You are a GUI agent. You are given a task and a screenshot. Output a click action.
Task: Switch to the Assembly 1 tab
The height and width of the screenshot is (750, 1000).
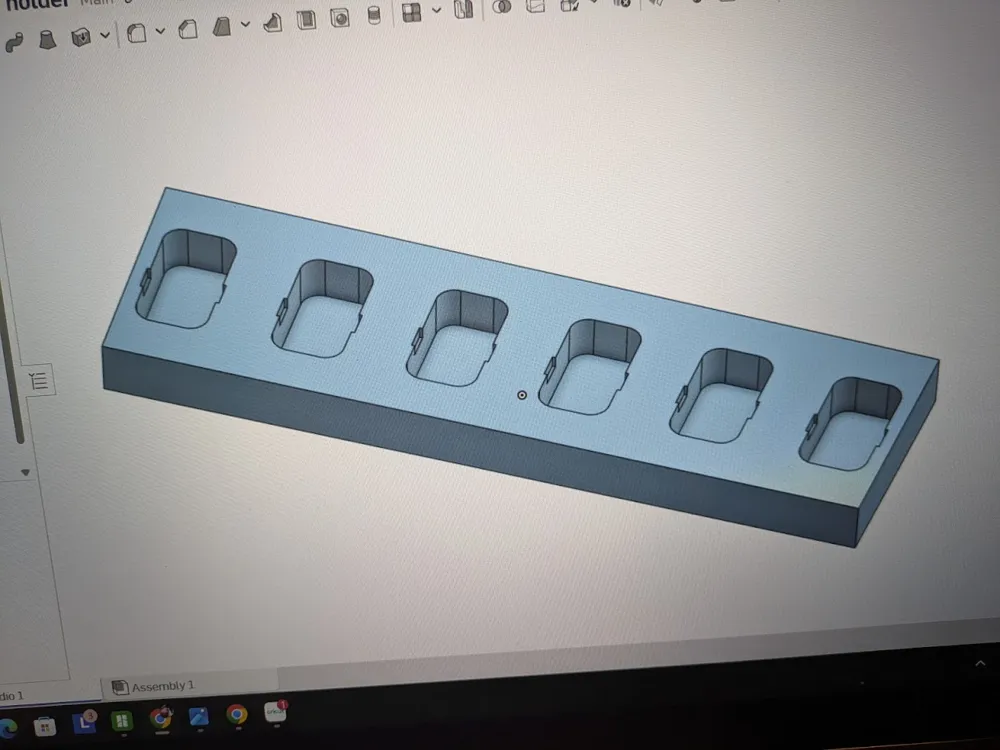coord(154,686)
